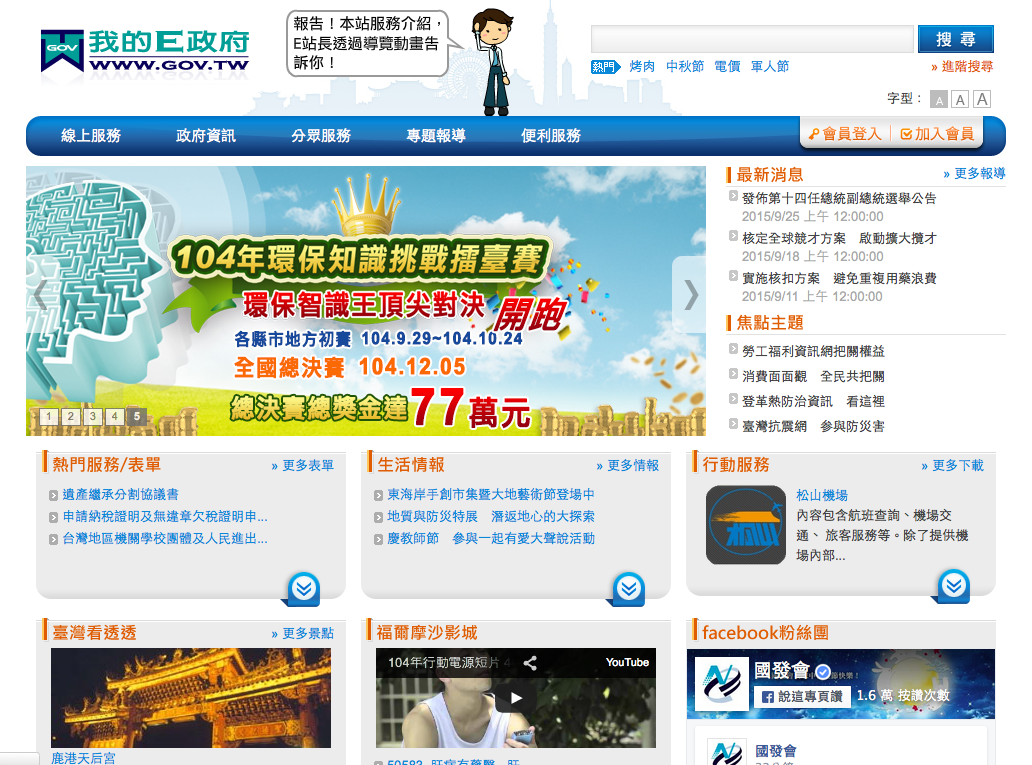Image resolution: width=1032 pixels, height=765 pixels.
Task: Expand the 熱門服務/表單 panel arrow
Action: (x=303, y=588)
